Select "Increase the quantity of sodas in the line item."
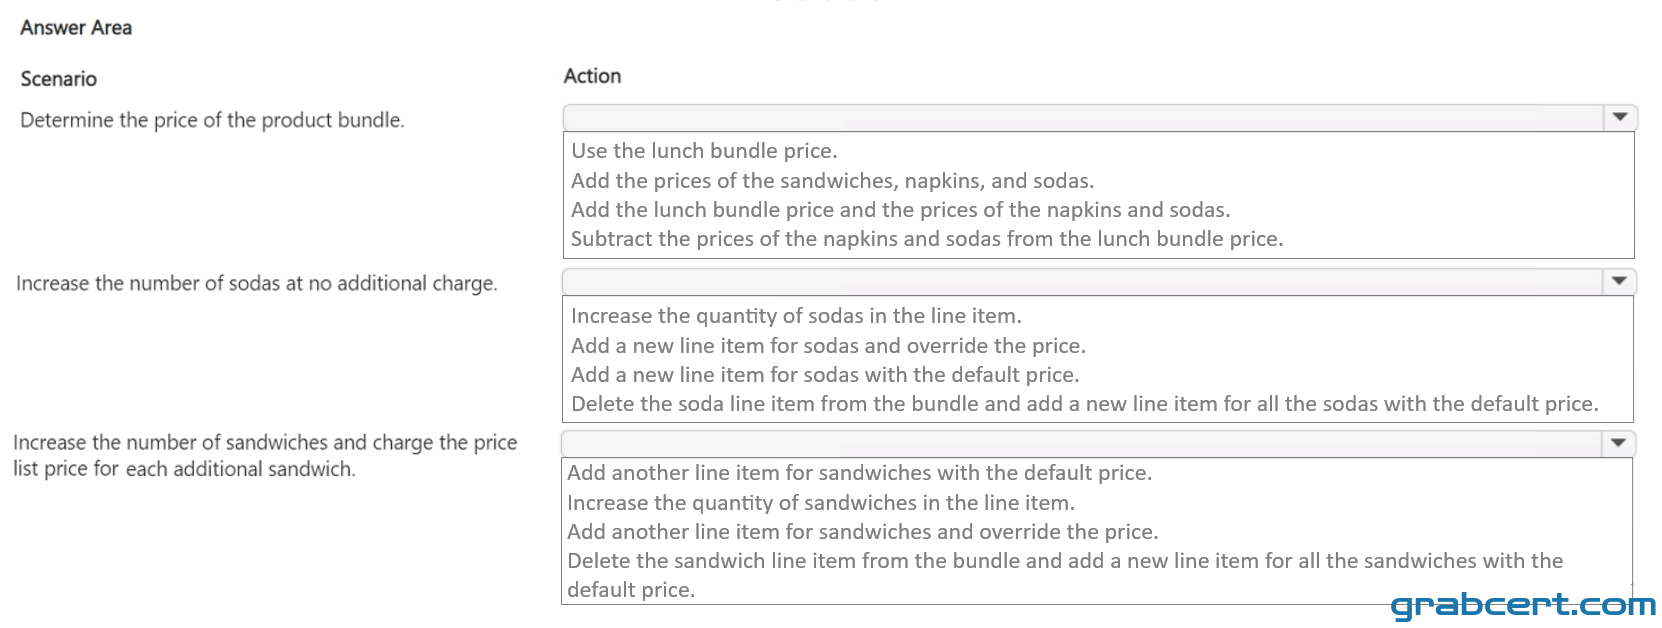 pyautogui.click(x=796, y=316)
